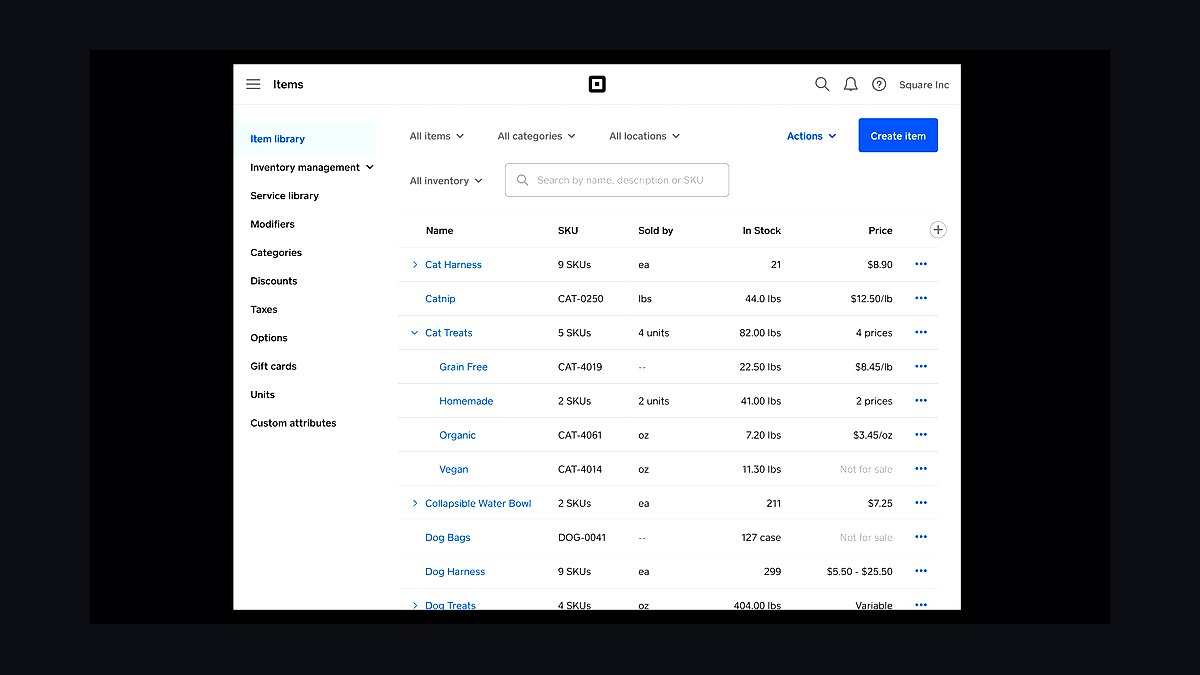Open the hamburger navigation menu

253,84
